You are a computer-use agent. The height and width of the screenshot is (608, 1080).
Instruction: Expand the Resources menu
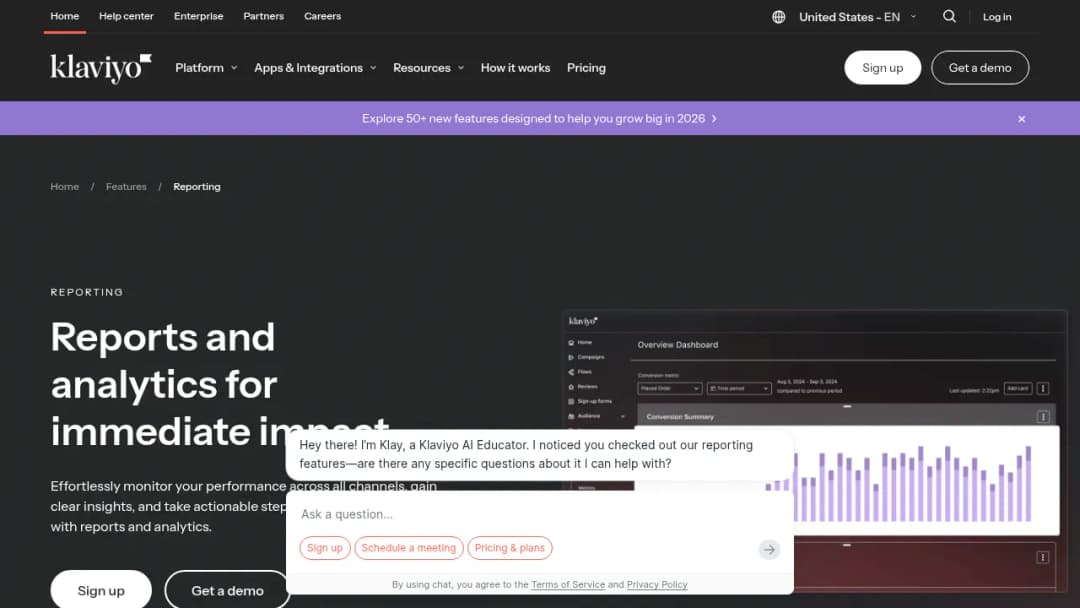click(428, 68)
